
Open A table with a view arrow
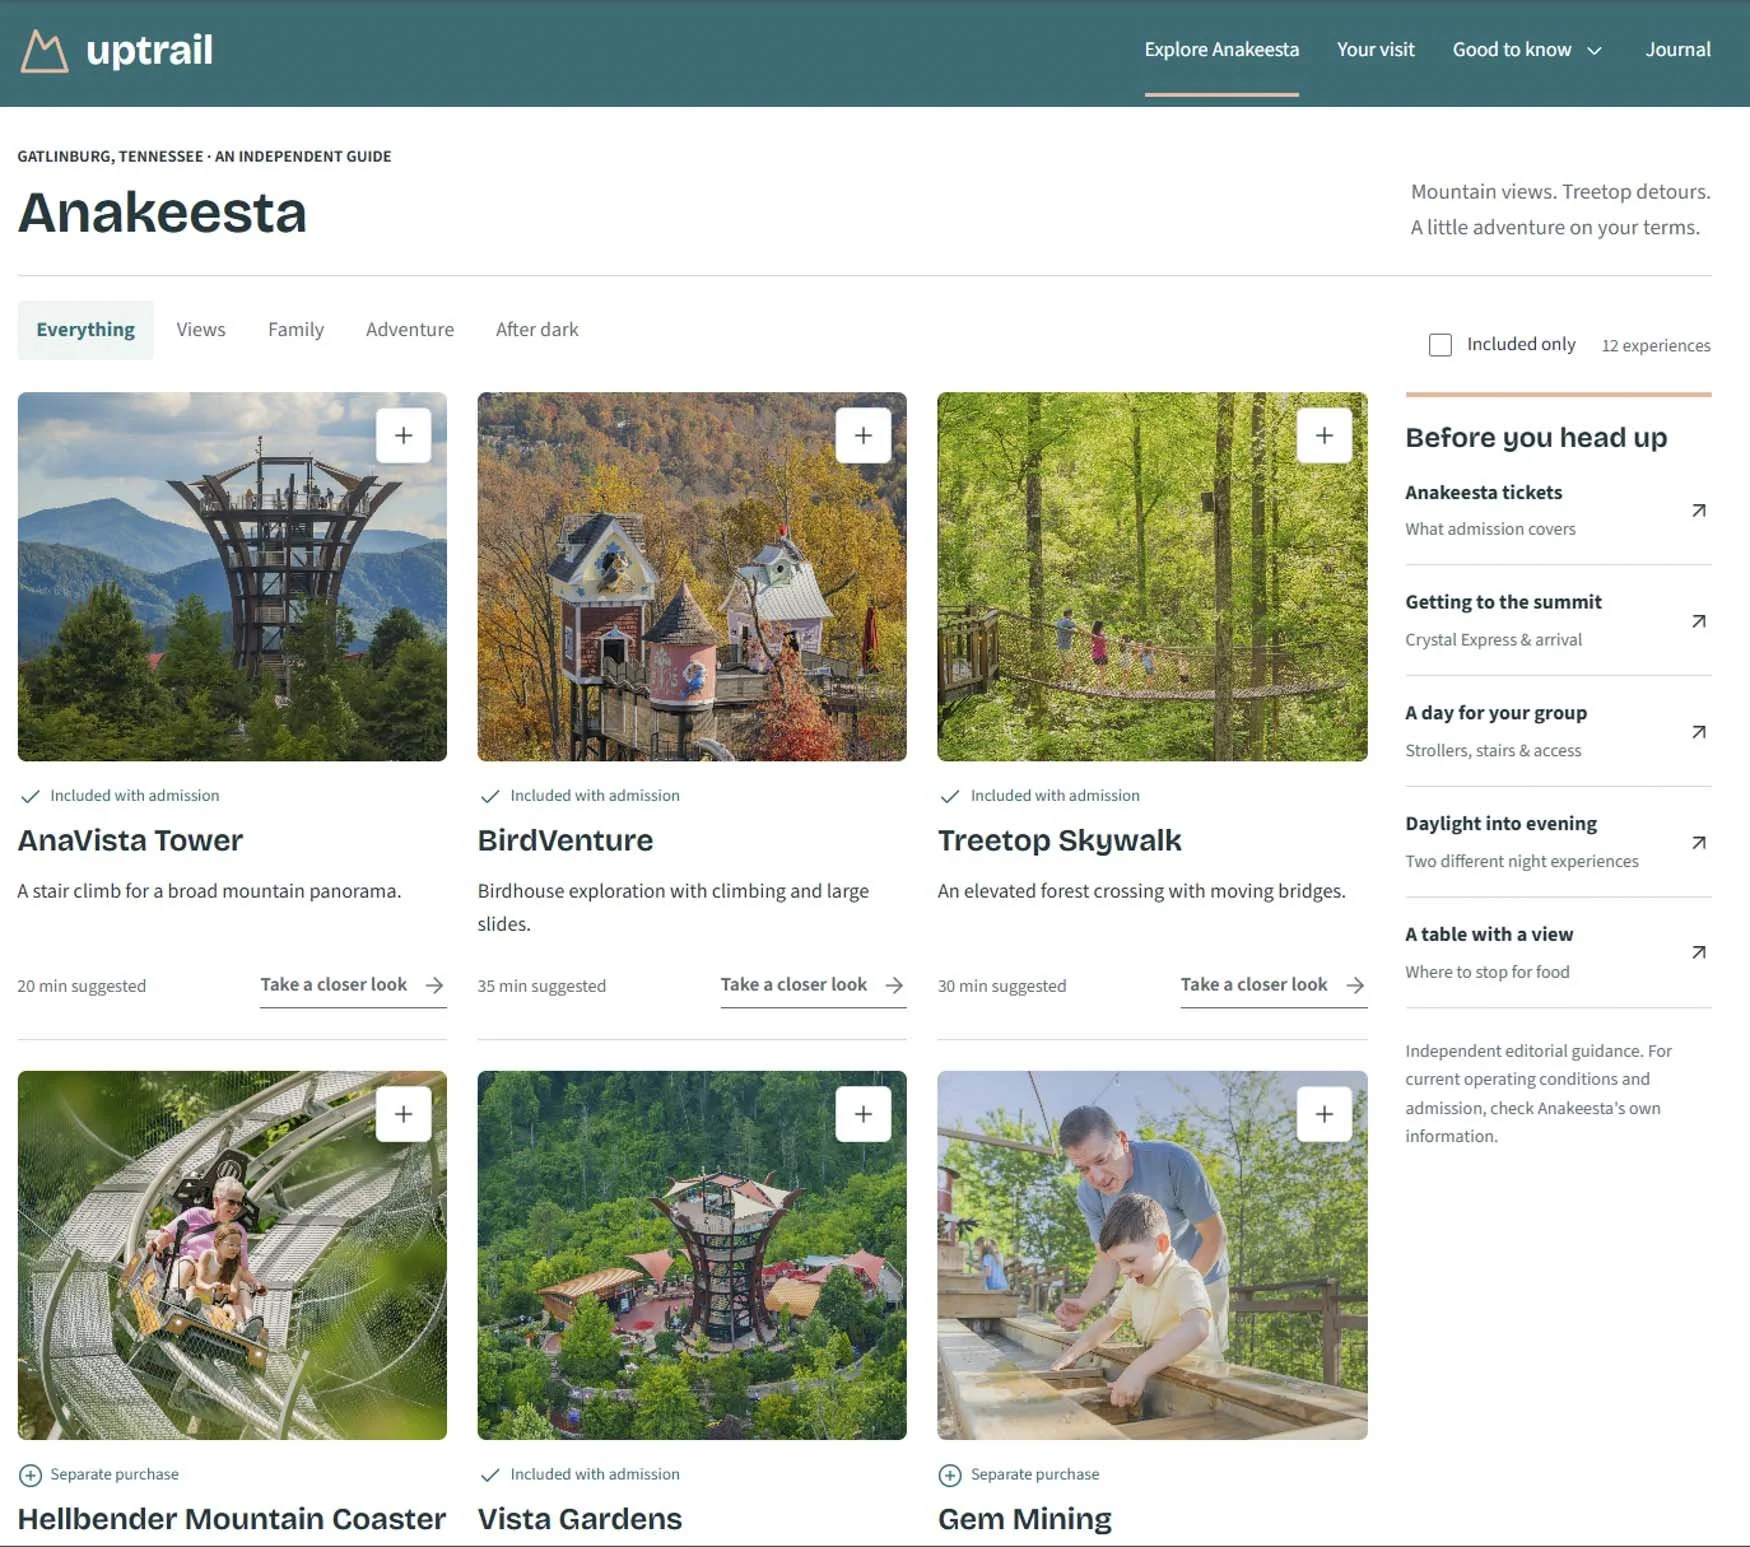coord(1698,952)
